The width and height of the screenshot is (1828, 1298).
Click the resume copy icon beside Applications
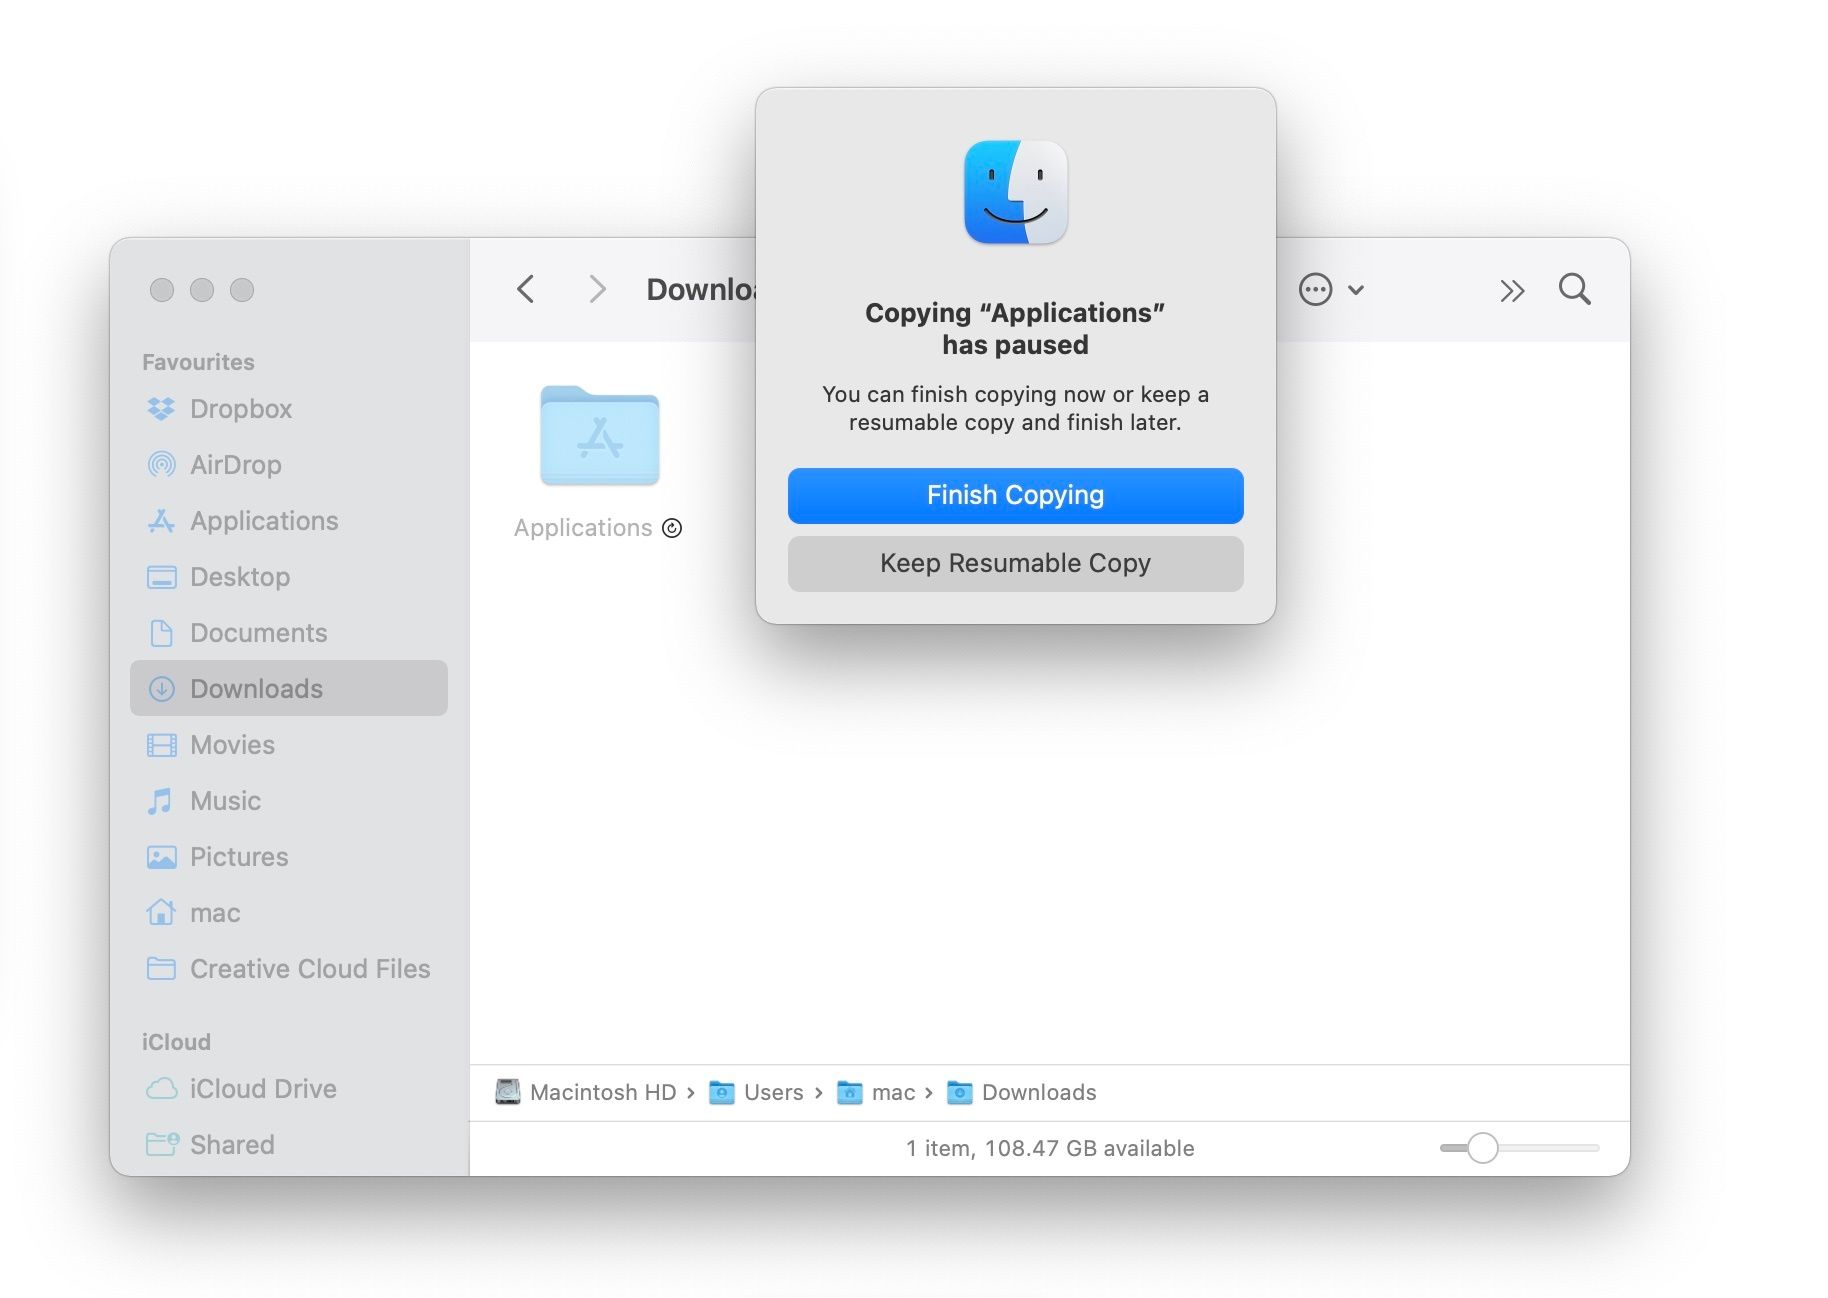[x=672, y=528]
